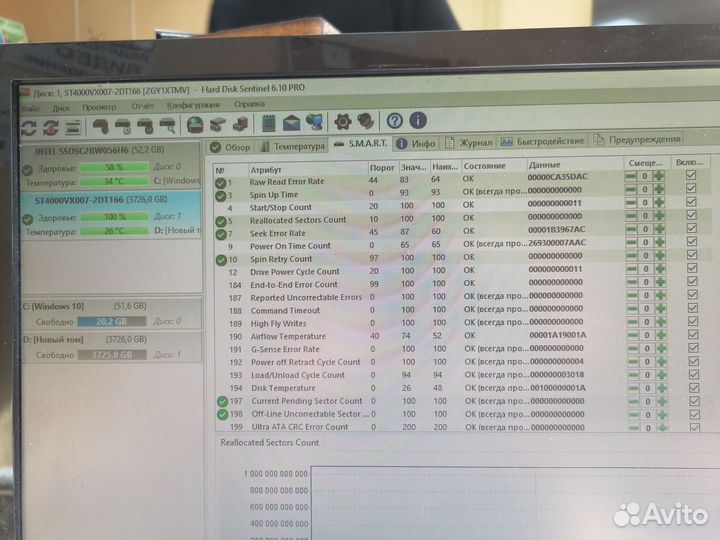The image size is (720, 540).
Task: Open the Справка menu
Action: (x=249, y=104)
